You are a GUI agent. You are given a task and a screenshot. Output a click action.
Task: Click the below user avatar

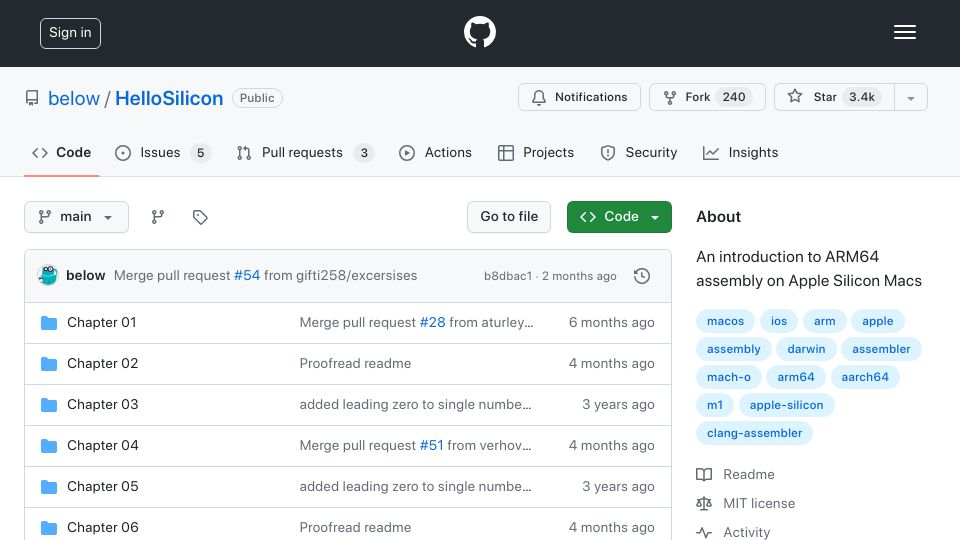48,276
